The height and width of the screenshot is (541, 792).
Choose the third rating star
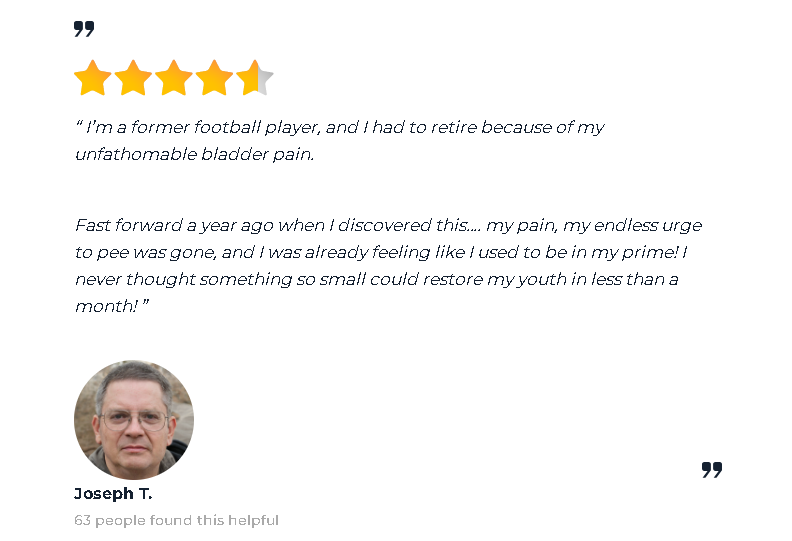coord(174,78)
